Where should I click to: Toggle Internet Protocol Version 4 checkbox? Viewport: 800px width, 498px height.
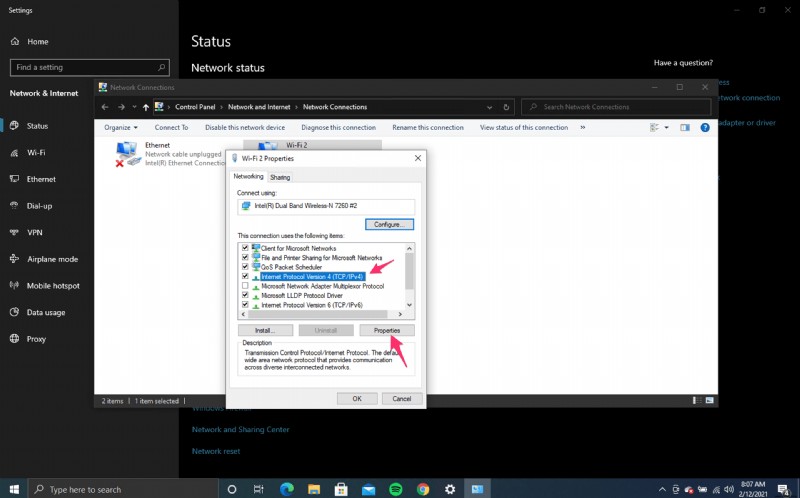pos(245,277)
